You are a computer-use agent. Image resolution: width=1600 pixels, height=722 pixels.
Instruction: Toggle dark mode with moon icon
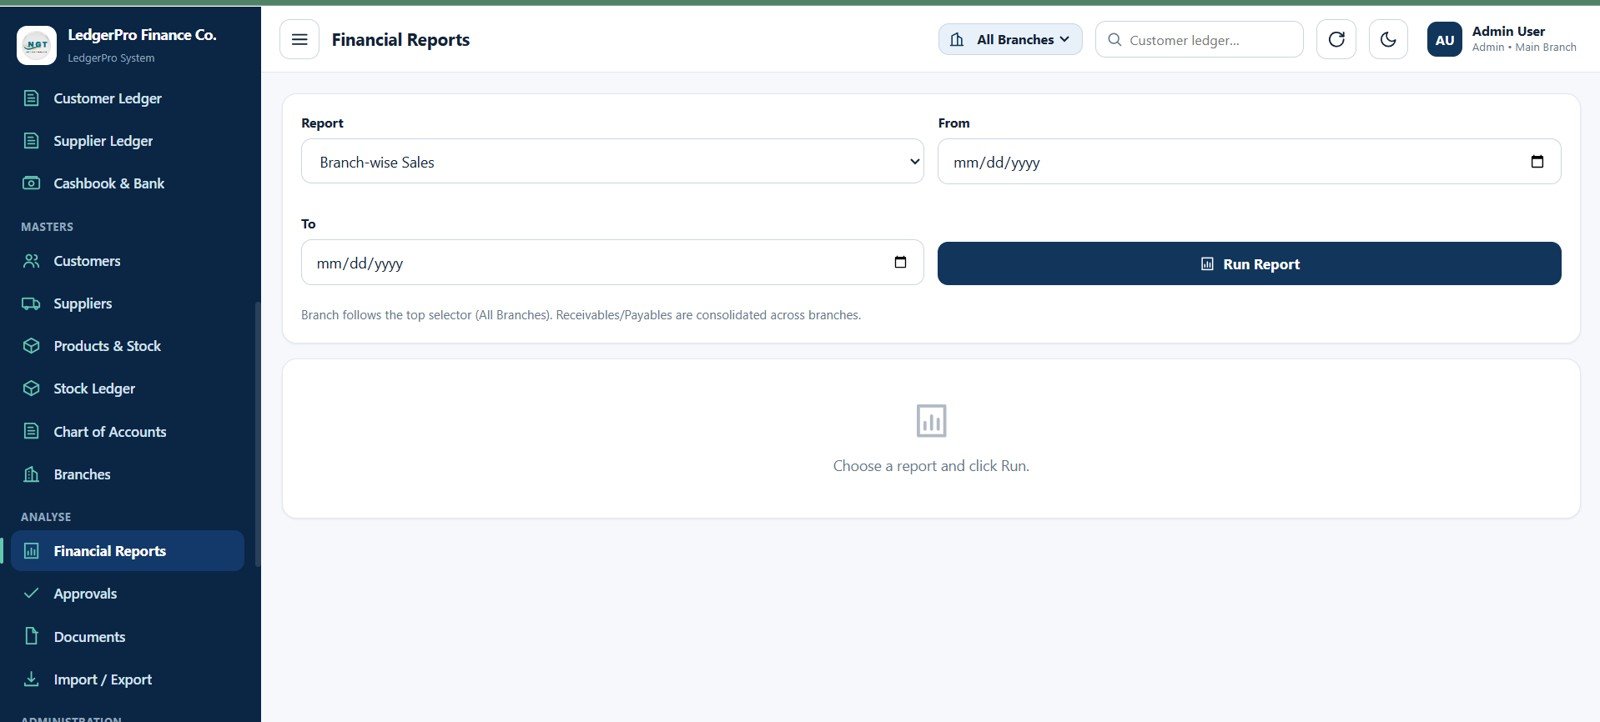point(1388,40)
